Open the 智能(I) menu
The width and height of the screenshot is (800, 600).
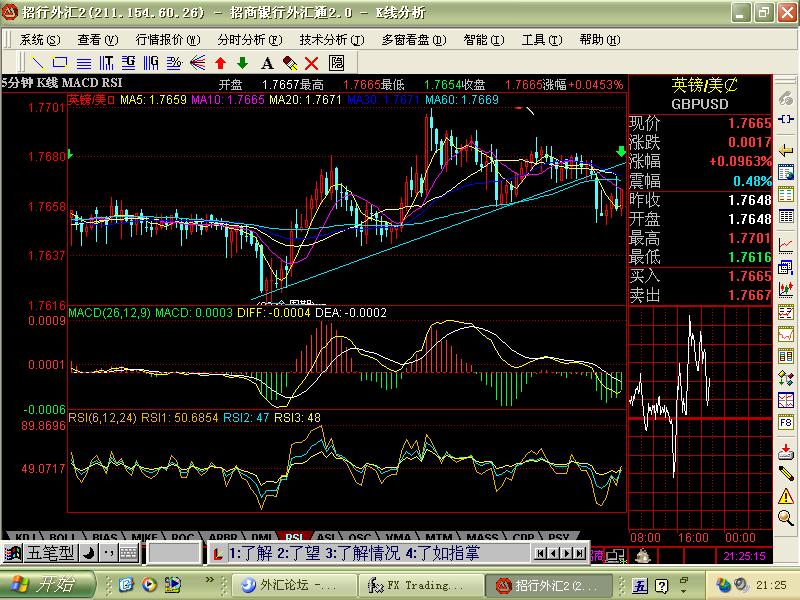(x=484, y=40)
